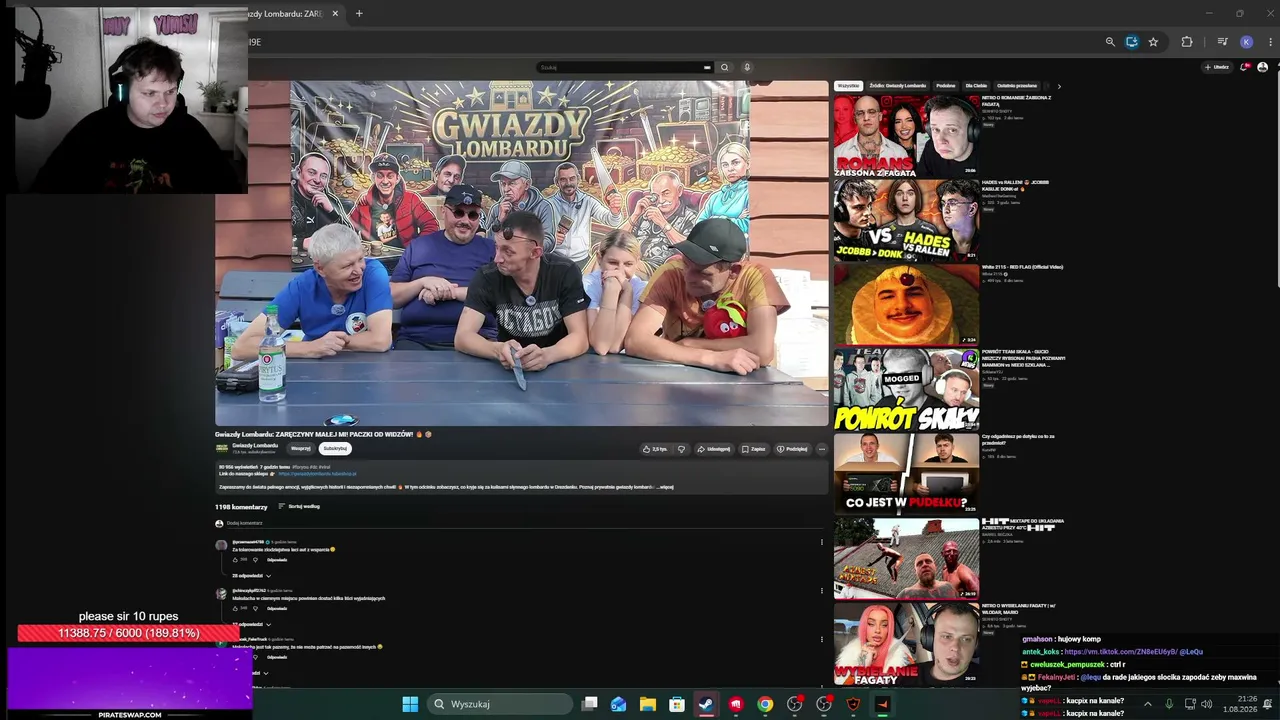Click the YouTube search field

click(x=625, y=67)
